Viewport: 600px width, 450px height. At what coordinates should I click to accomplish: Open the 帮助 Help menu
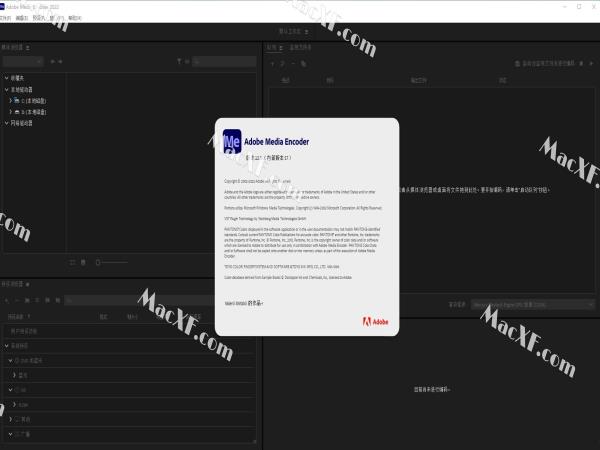[x=75, y=18]
